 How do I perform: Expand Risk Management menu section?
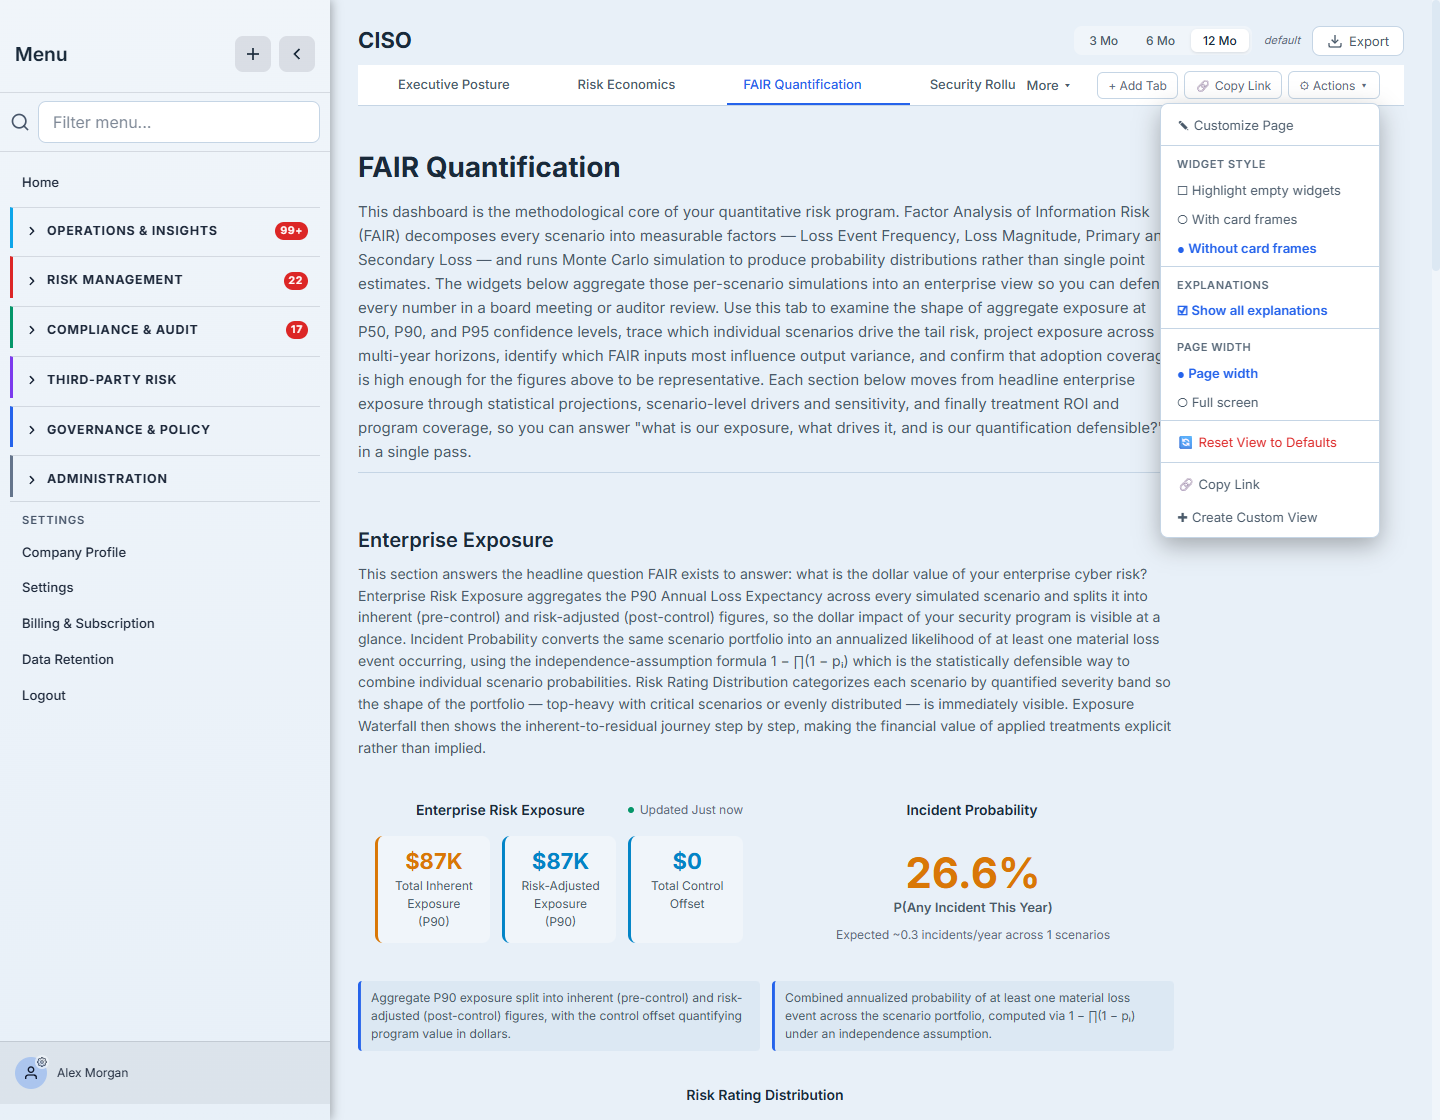pyautogui.click(x=166, y=280)
